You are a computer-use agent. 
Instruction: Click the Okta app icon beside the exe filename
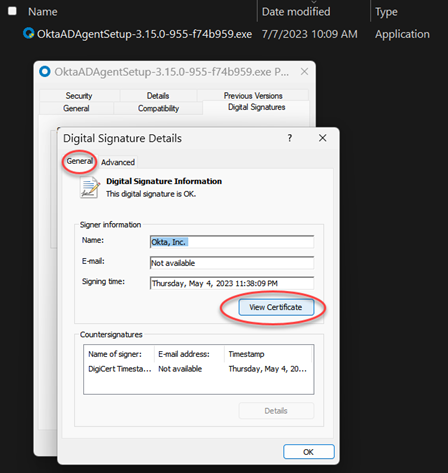tap(29, 33)
